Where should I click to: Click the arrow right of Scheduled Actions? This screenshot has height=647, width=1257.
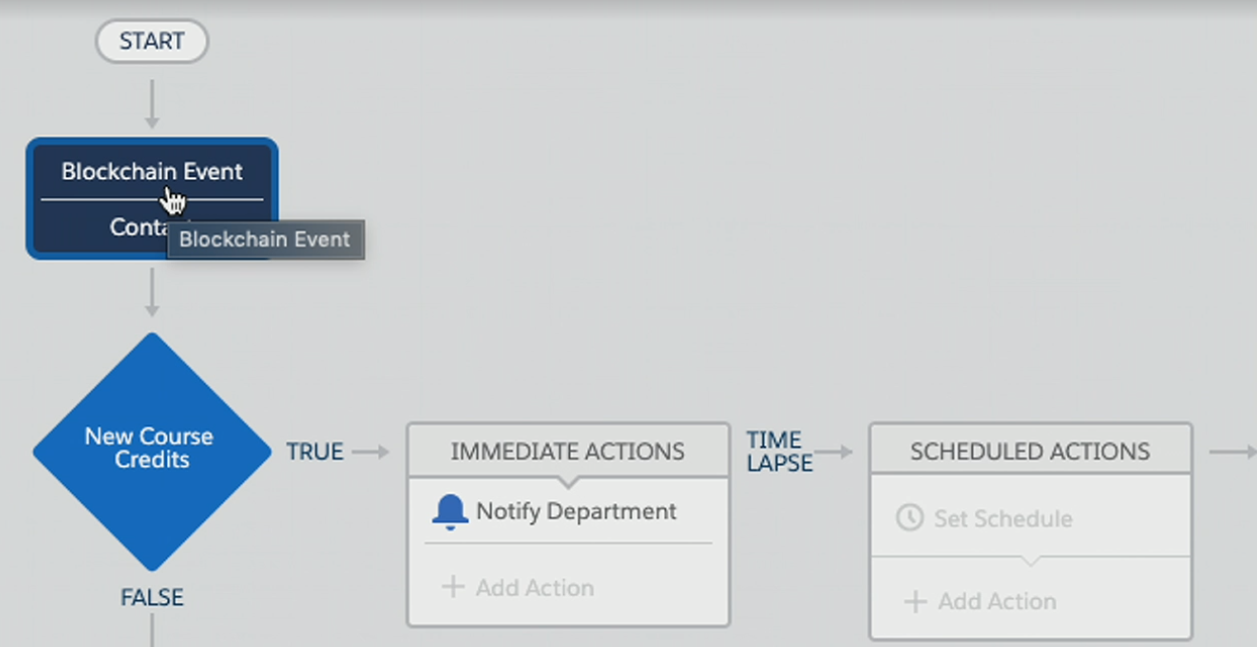pos(1232,452)
